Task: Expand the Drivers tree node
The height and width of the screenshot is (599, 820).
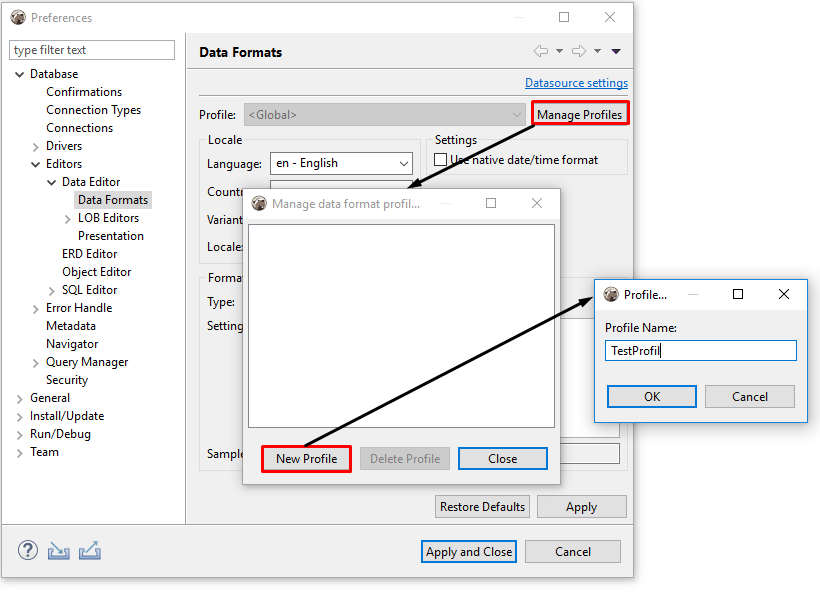Action: (x=34, y=145)
